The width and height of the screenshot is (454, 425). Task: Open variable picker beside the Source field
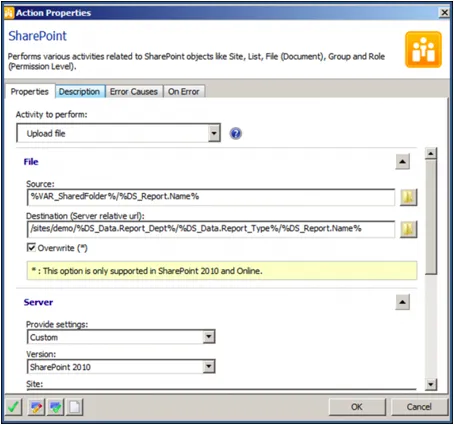pyautogui.click(x=408, y=197)
